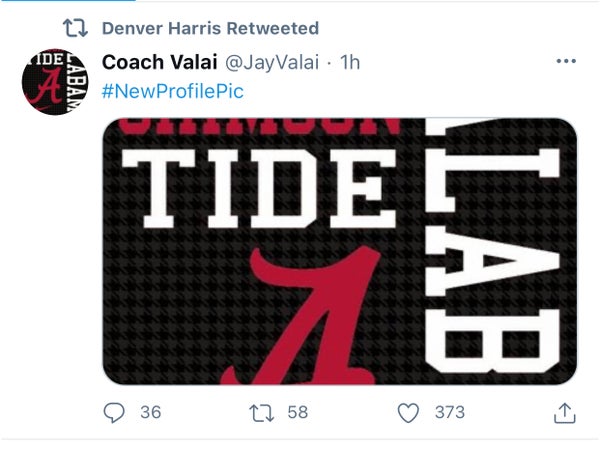Screen dimensions: 600x450
Task: Click the like count 373
Action: click(447, 412)
